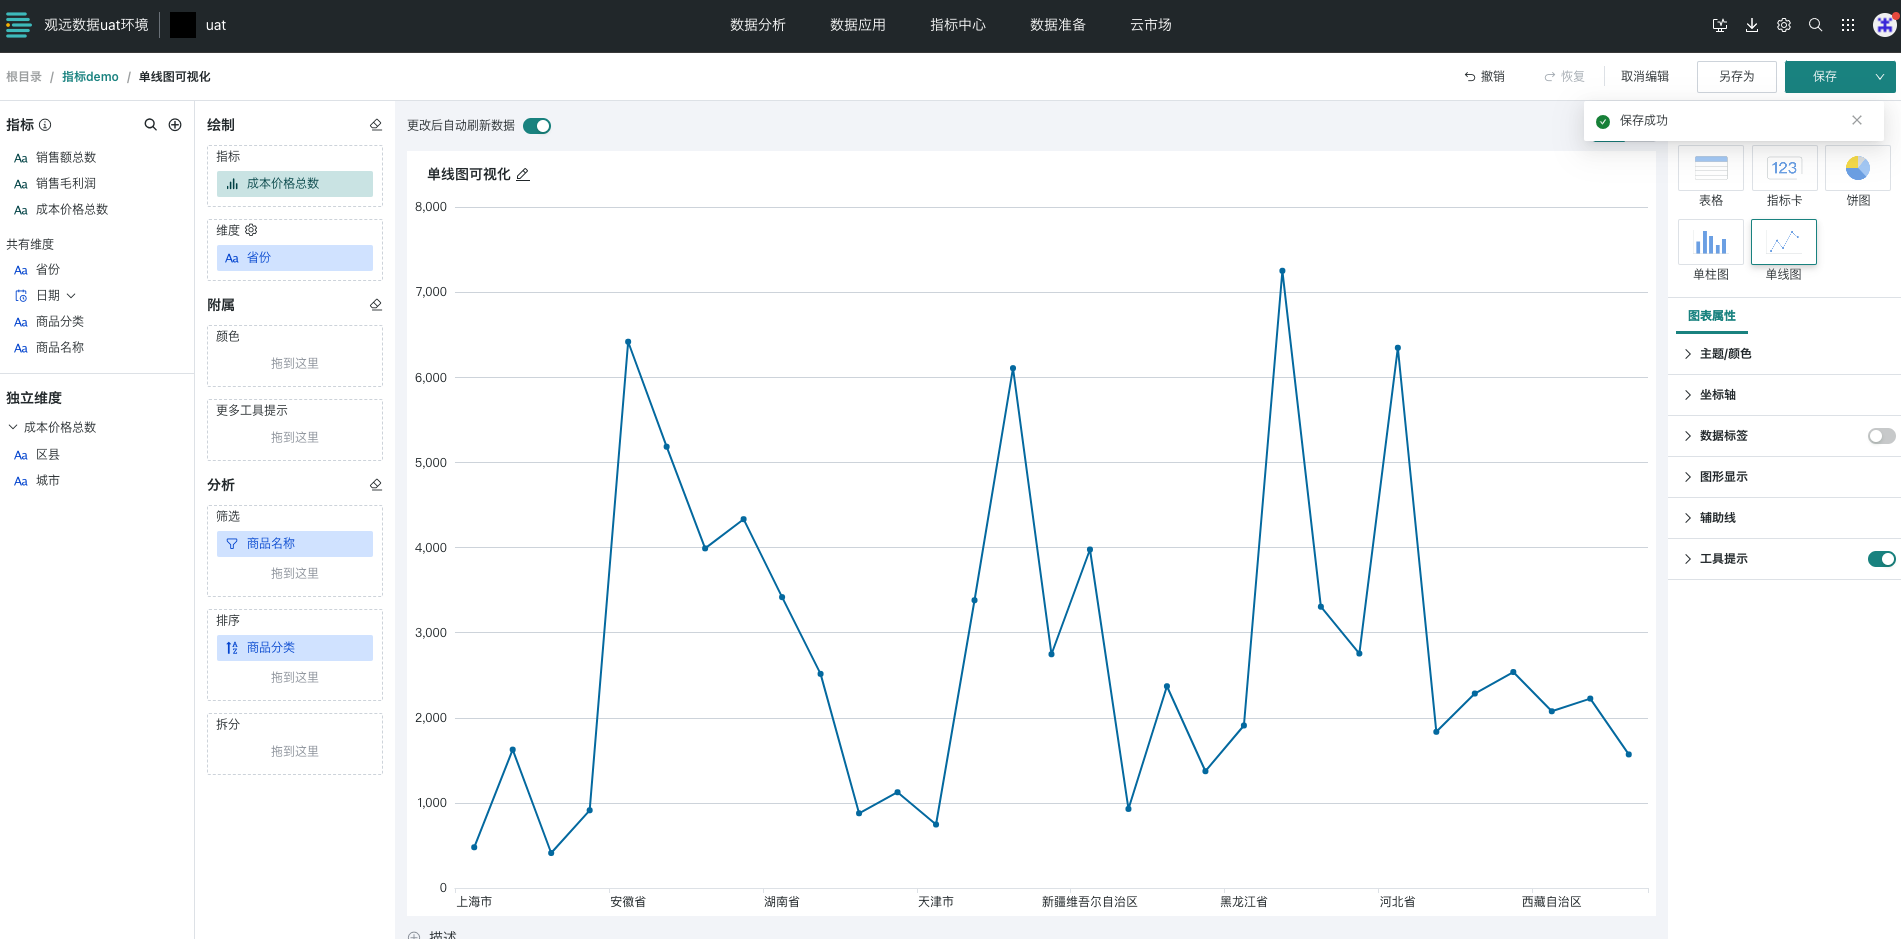Select the pie chart (饼图) type icon

point(1857,169)
